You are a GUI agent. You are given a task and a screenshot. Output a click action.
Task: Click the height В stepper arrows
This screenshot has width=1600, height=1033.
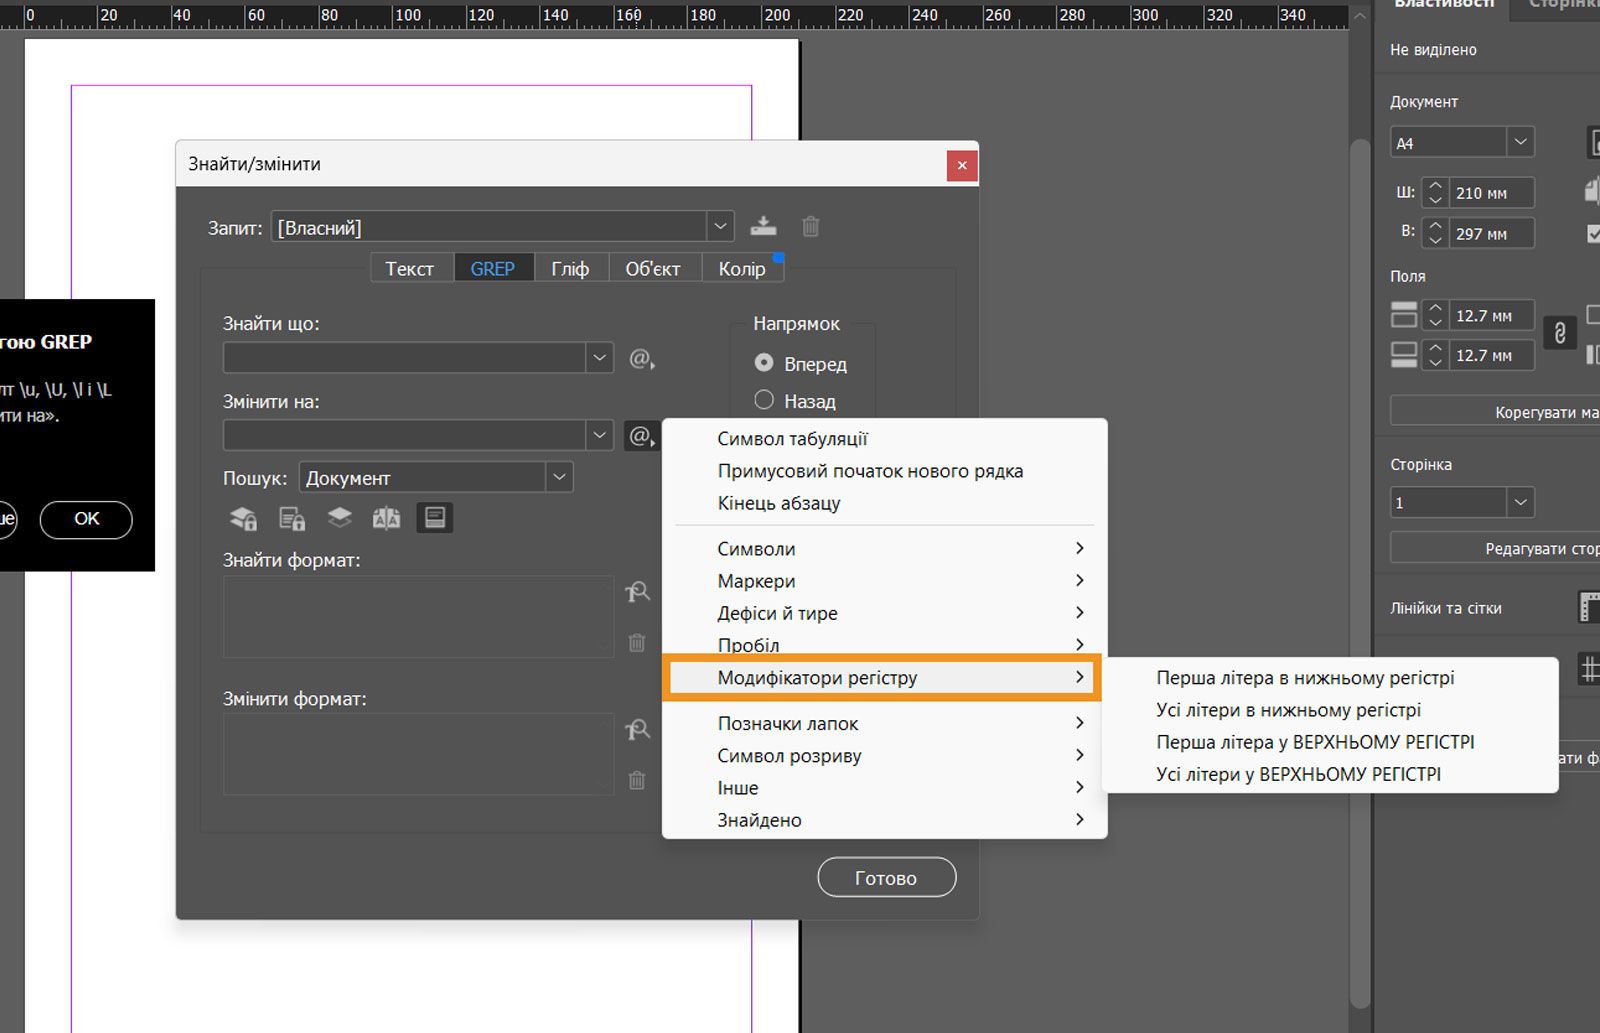tap(1435, 234)
